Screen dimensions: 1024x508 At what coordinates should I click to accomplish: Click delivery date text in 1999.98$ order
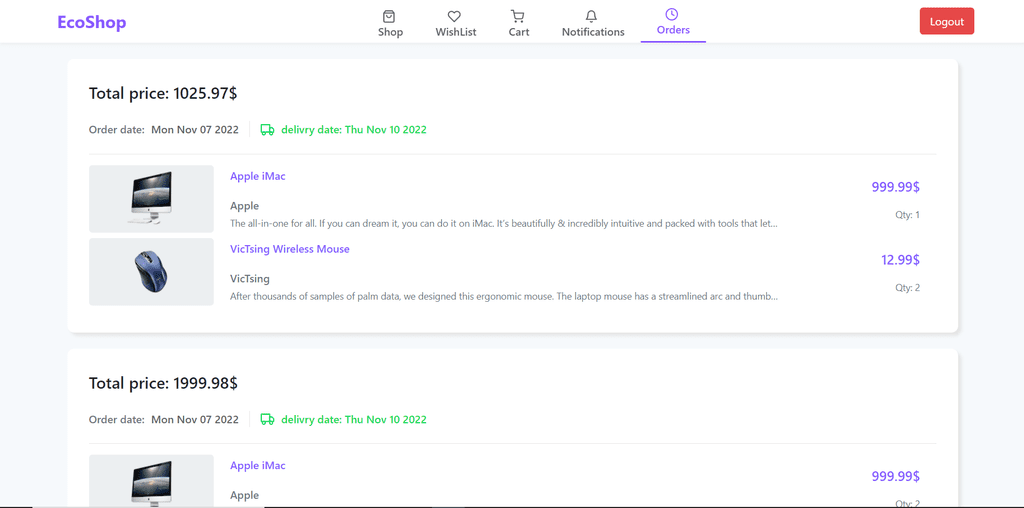(x=353, y=419)
